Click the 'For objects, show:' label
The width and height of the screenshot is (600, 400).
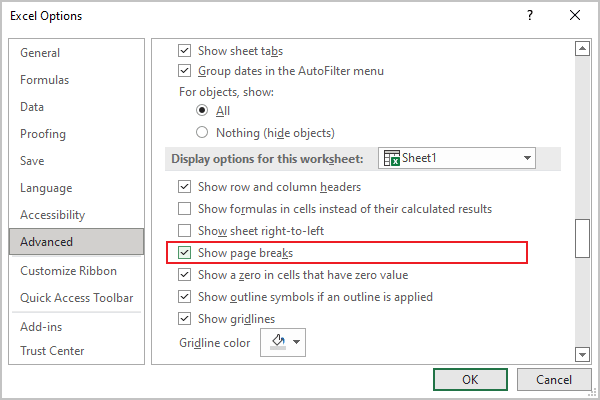tap(227, 92)
